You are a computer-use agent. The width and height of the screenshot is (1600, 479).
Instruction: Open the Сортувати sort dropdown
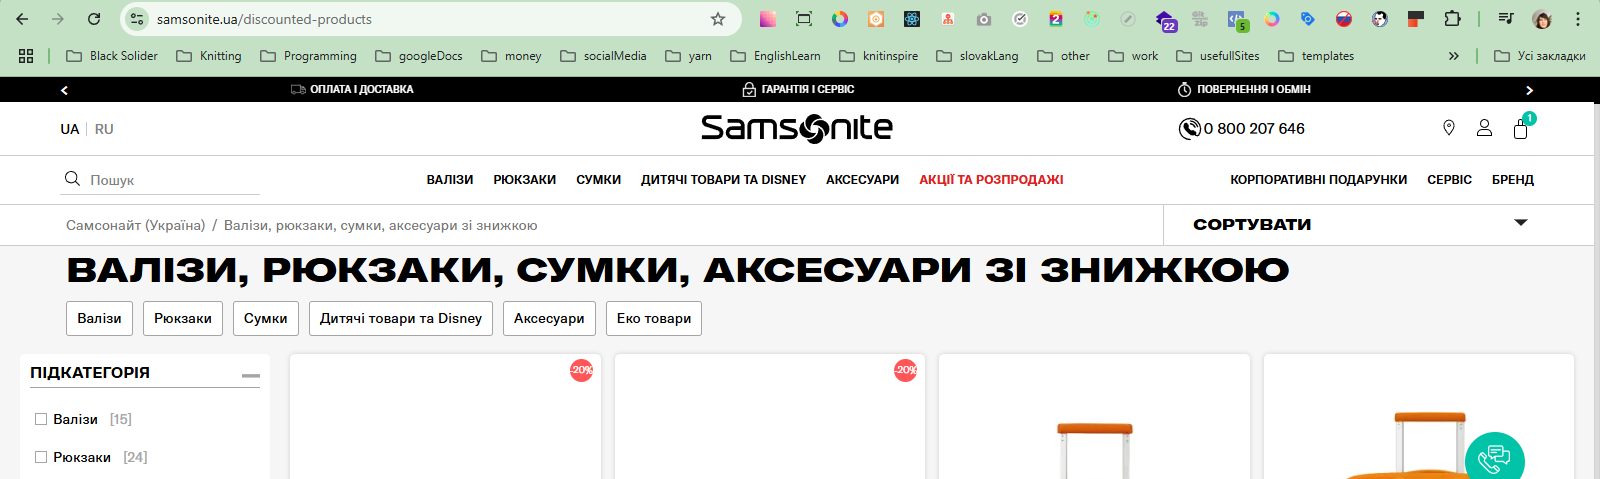click(x=1362, y=225)
